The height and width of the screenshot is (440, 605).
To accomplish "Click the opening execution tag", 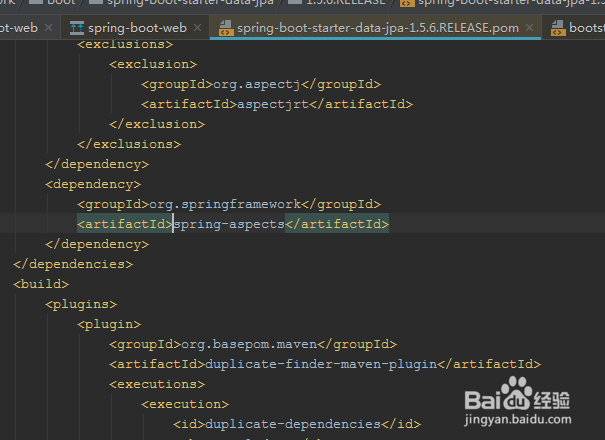I will tap(185, 404).
